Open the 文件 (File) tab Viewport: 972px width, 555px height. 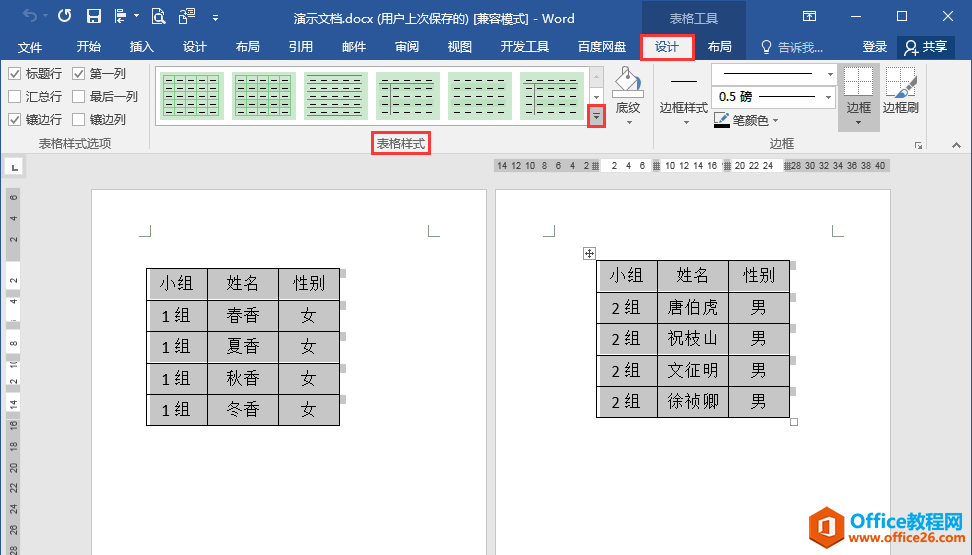[29, 47]
